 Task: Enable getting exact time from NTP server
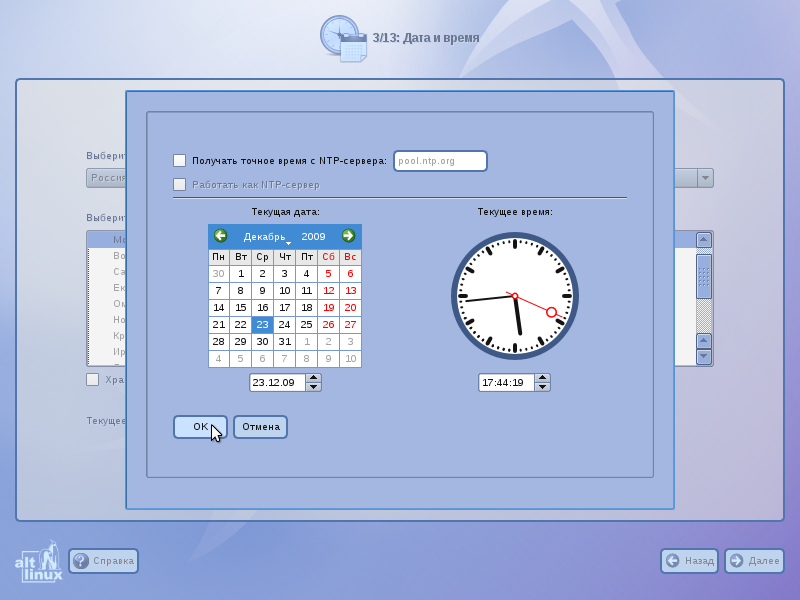click(180, 161)
